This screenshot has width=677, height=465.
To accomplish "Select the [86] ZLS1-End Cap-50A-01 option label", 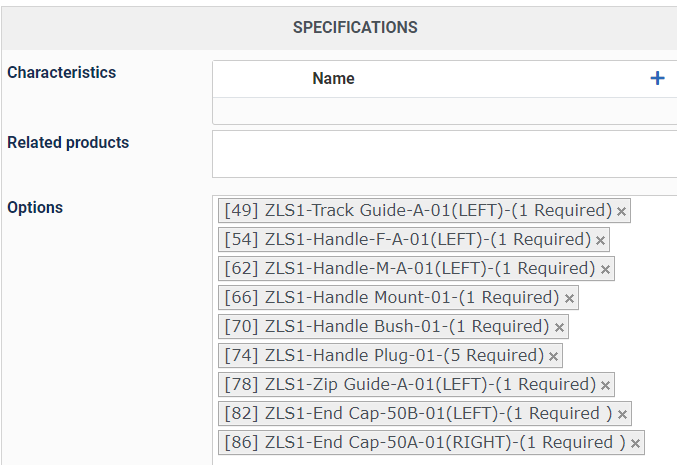I will (424, 442).
